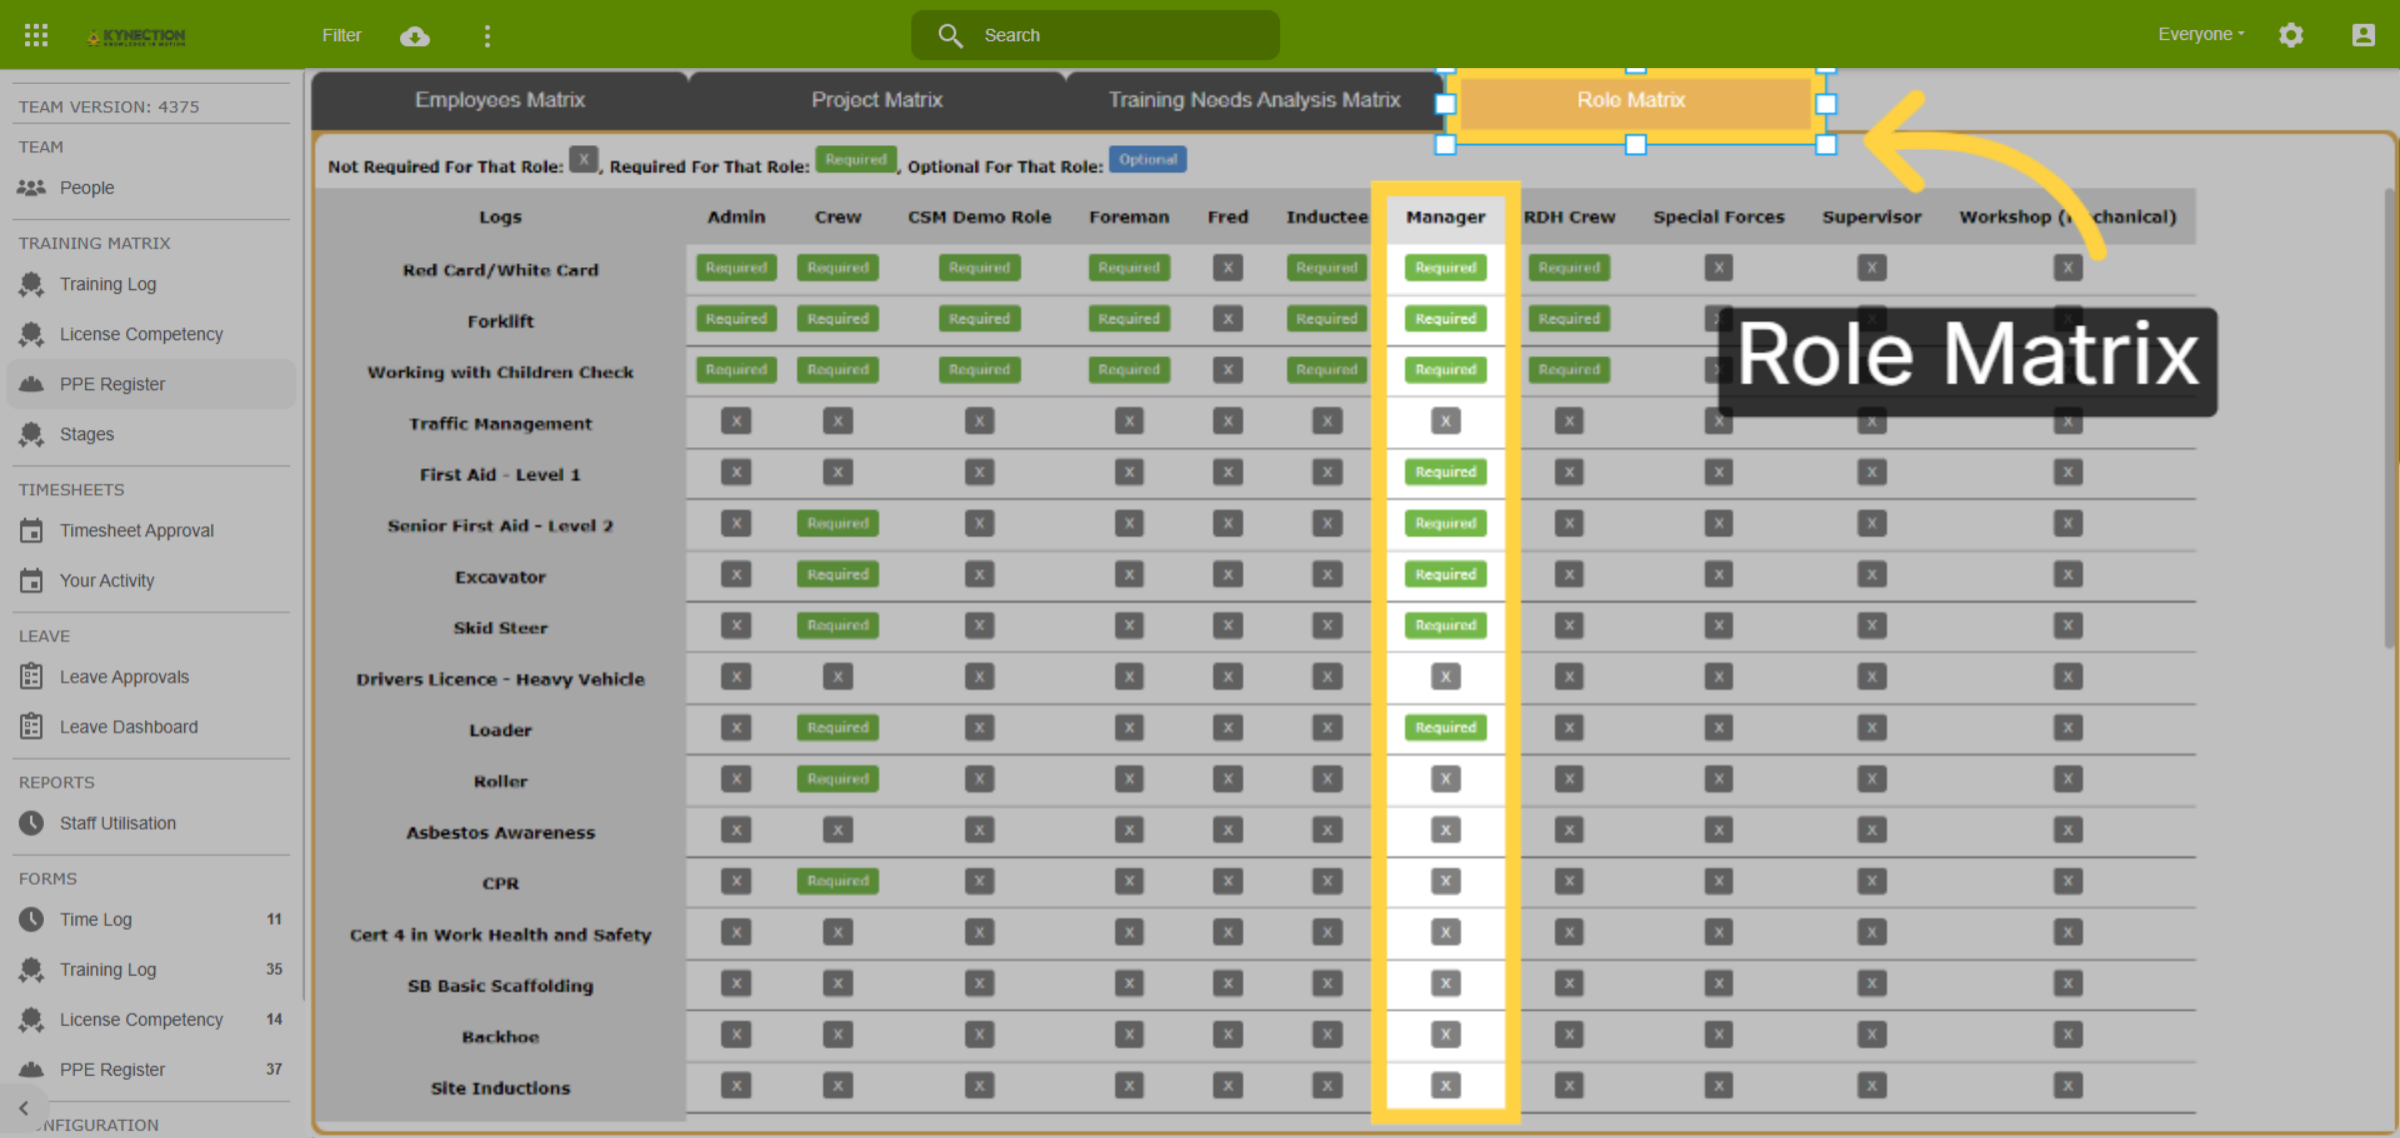Click the People group icon
Screen dimensions: 2400x1138
click(x=31, y=187)
